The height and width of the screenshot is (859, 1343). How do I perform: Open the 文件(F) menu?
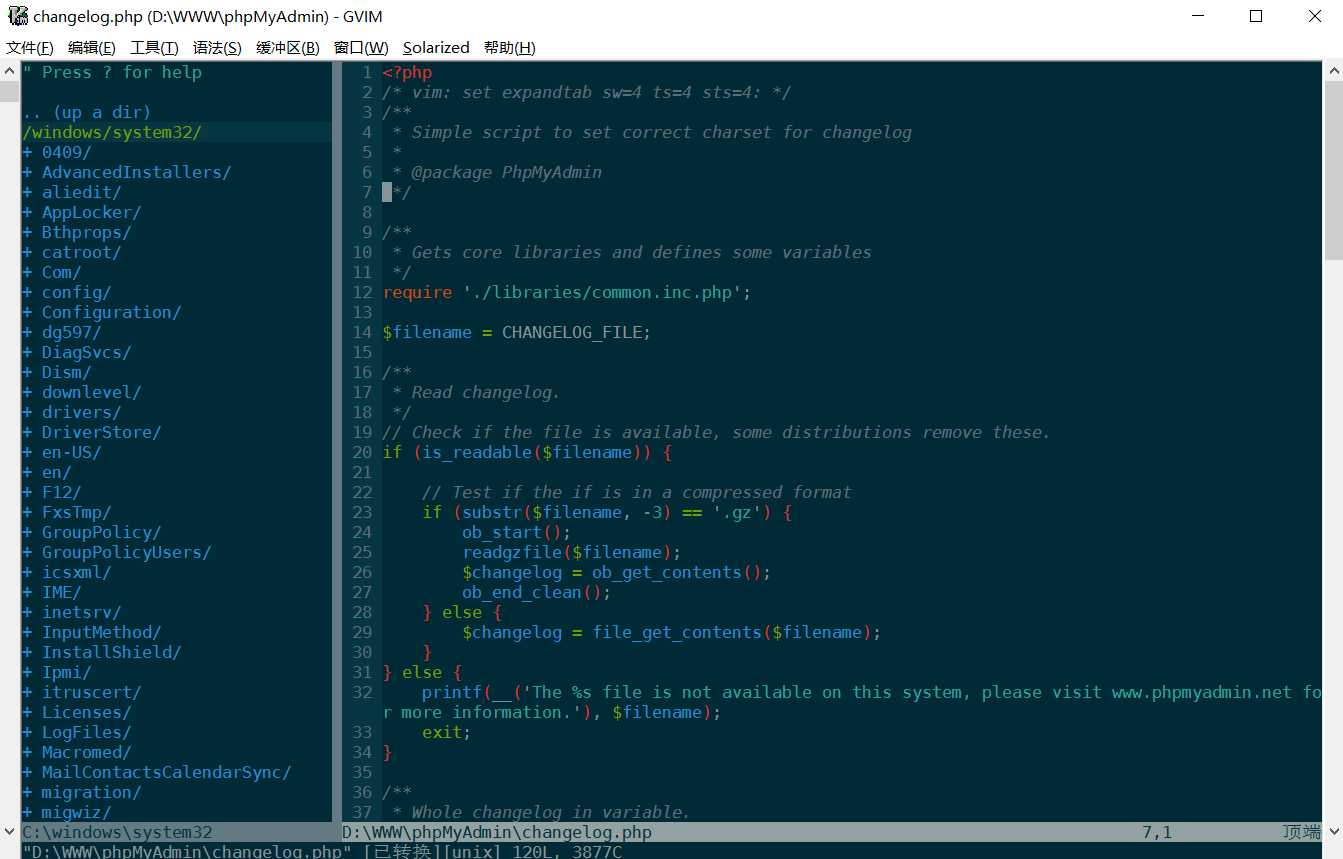pyautogui.click(x=30, y=47)
